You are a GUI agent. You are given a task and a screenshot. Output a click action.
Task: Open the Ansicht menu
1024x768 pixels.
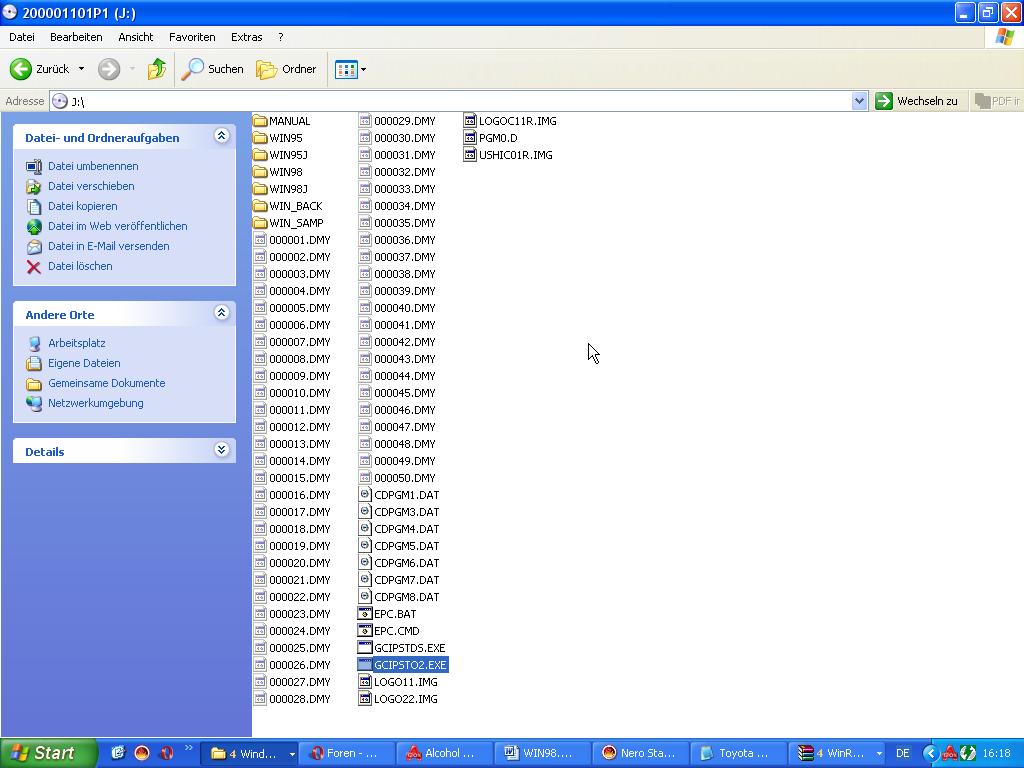pyautogui.click(x=136, y=37)
